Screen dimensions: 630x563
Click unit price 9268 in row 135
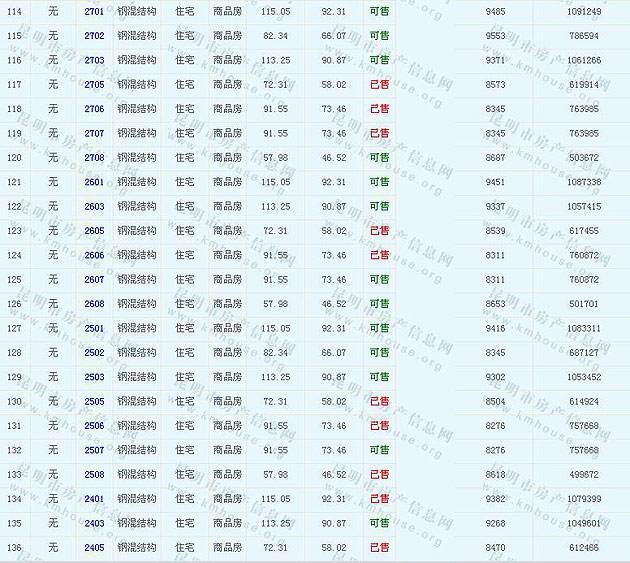495,523
